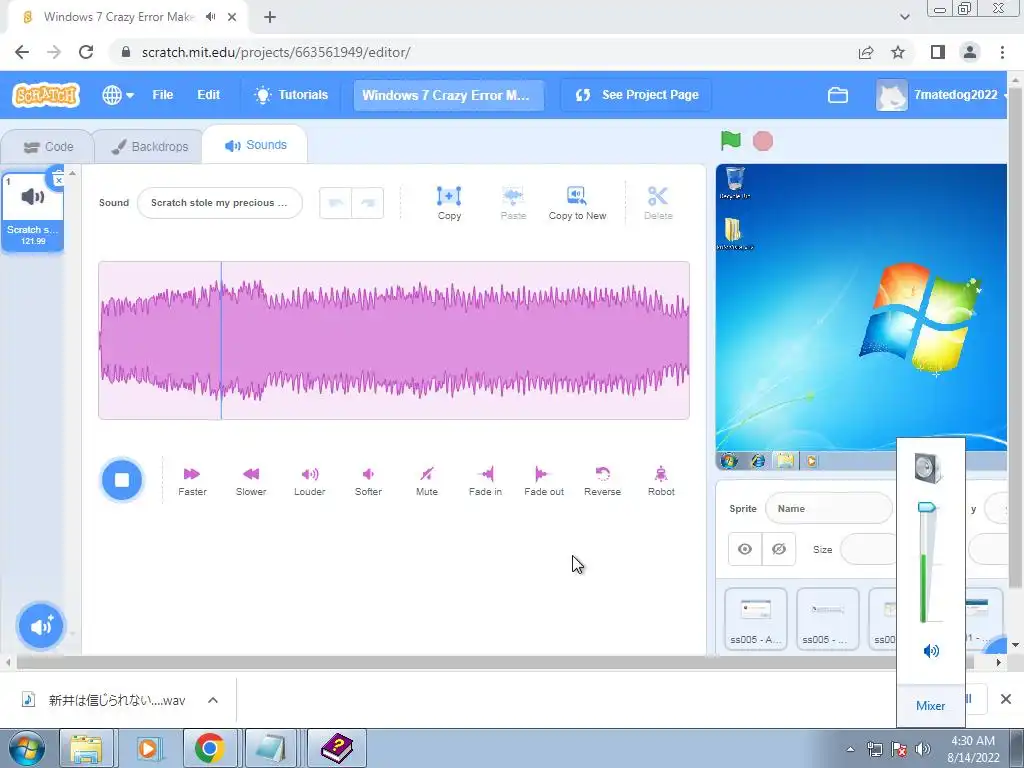Apply the Slower effect
Image resolution: width=1024 pixels, height=768 pixels.
click(x=251, y=481)
